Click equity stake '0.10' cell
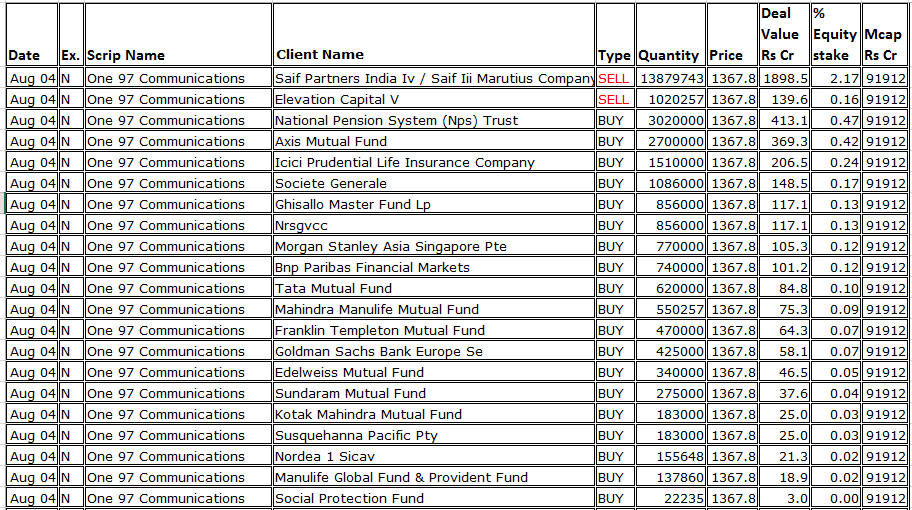The image size is (912, 510). [836, 288]
